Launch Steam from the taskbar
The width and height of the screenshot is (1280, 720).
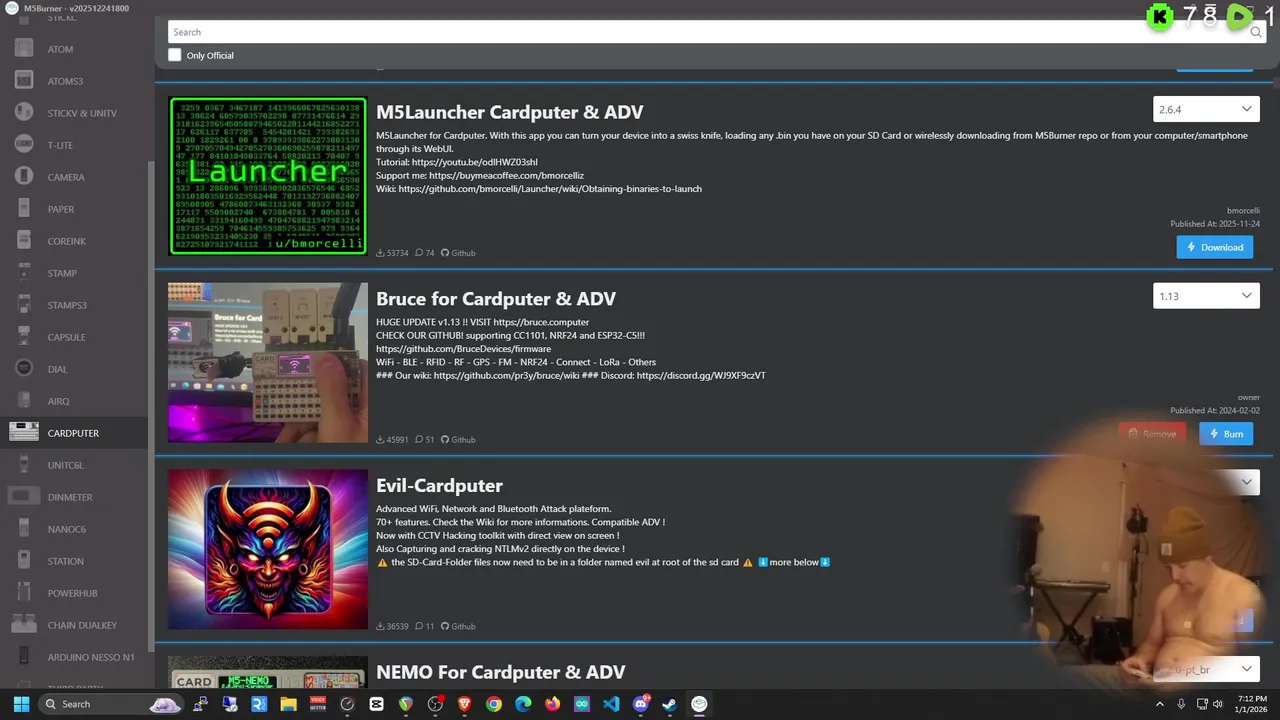pyautogui.click(x=670, y=704)
